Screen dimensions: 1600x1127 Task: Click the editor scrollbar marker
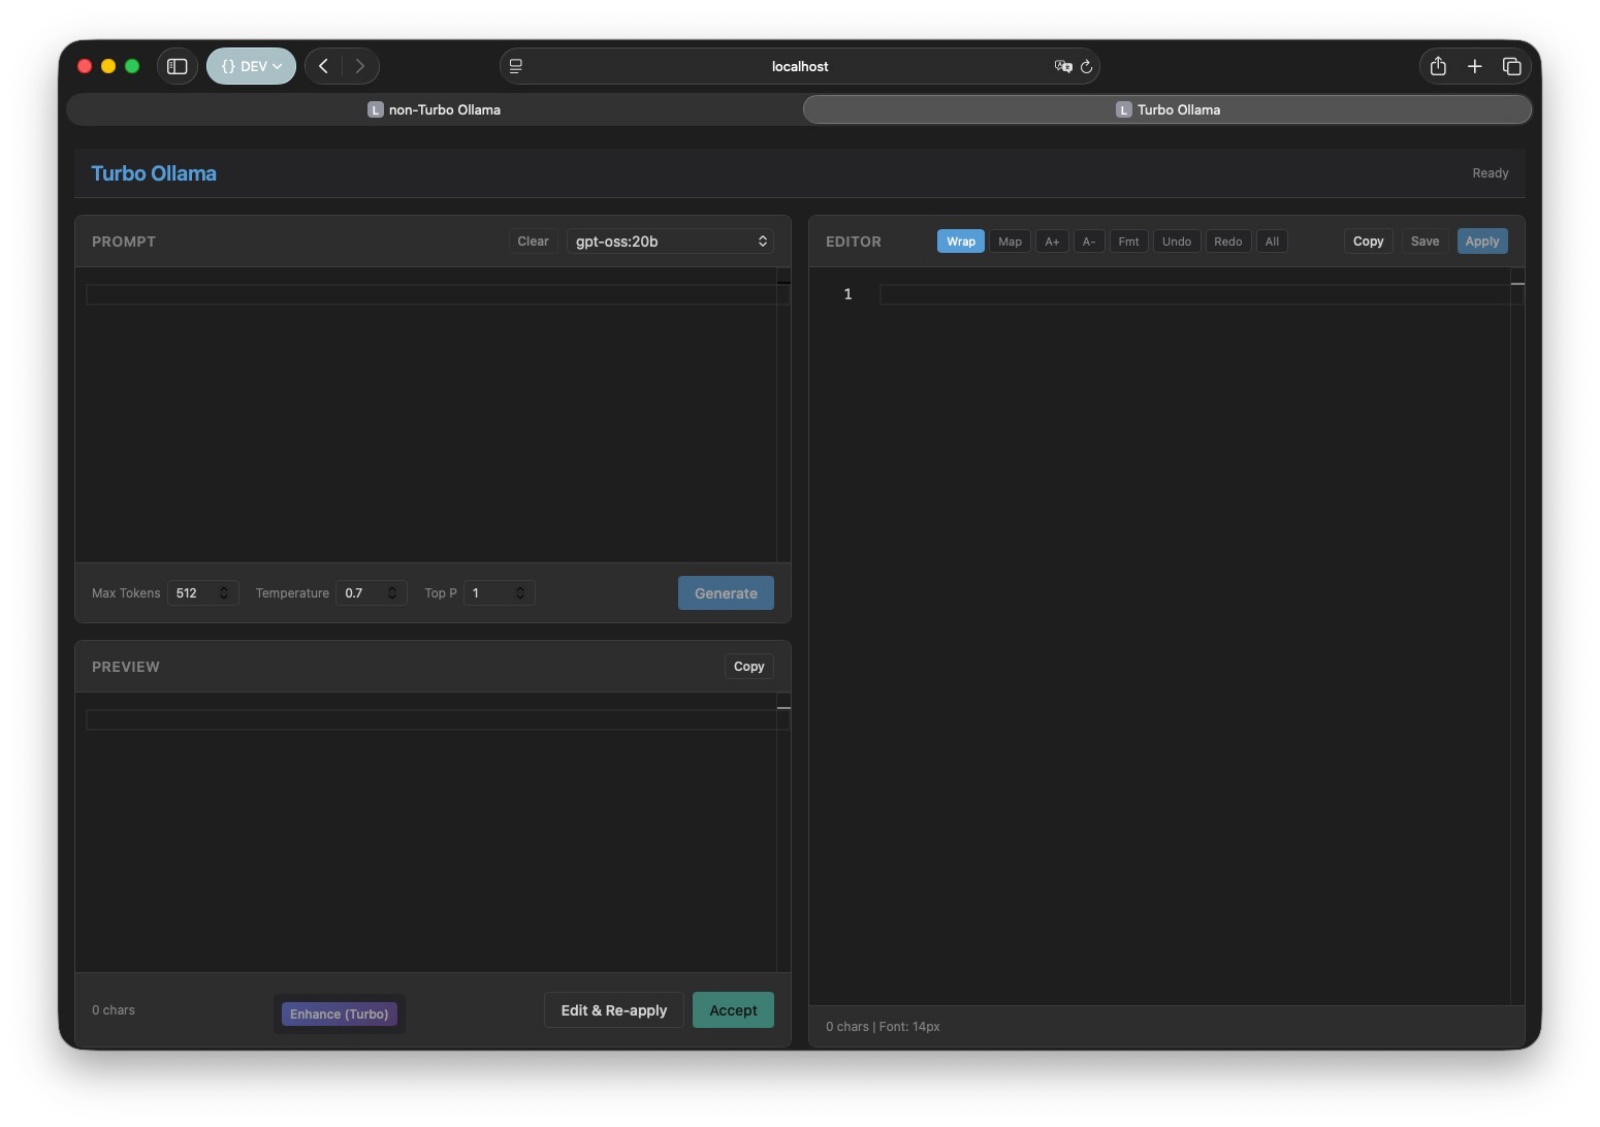1517,284
